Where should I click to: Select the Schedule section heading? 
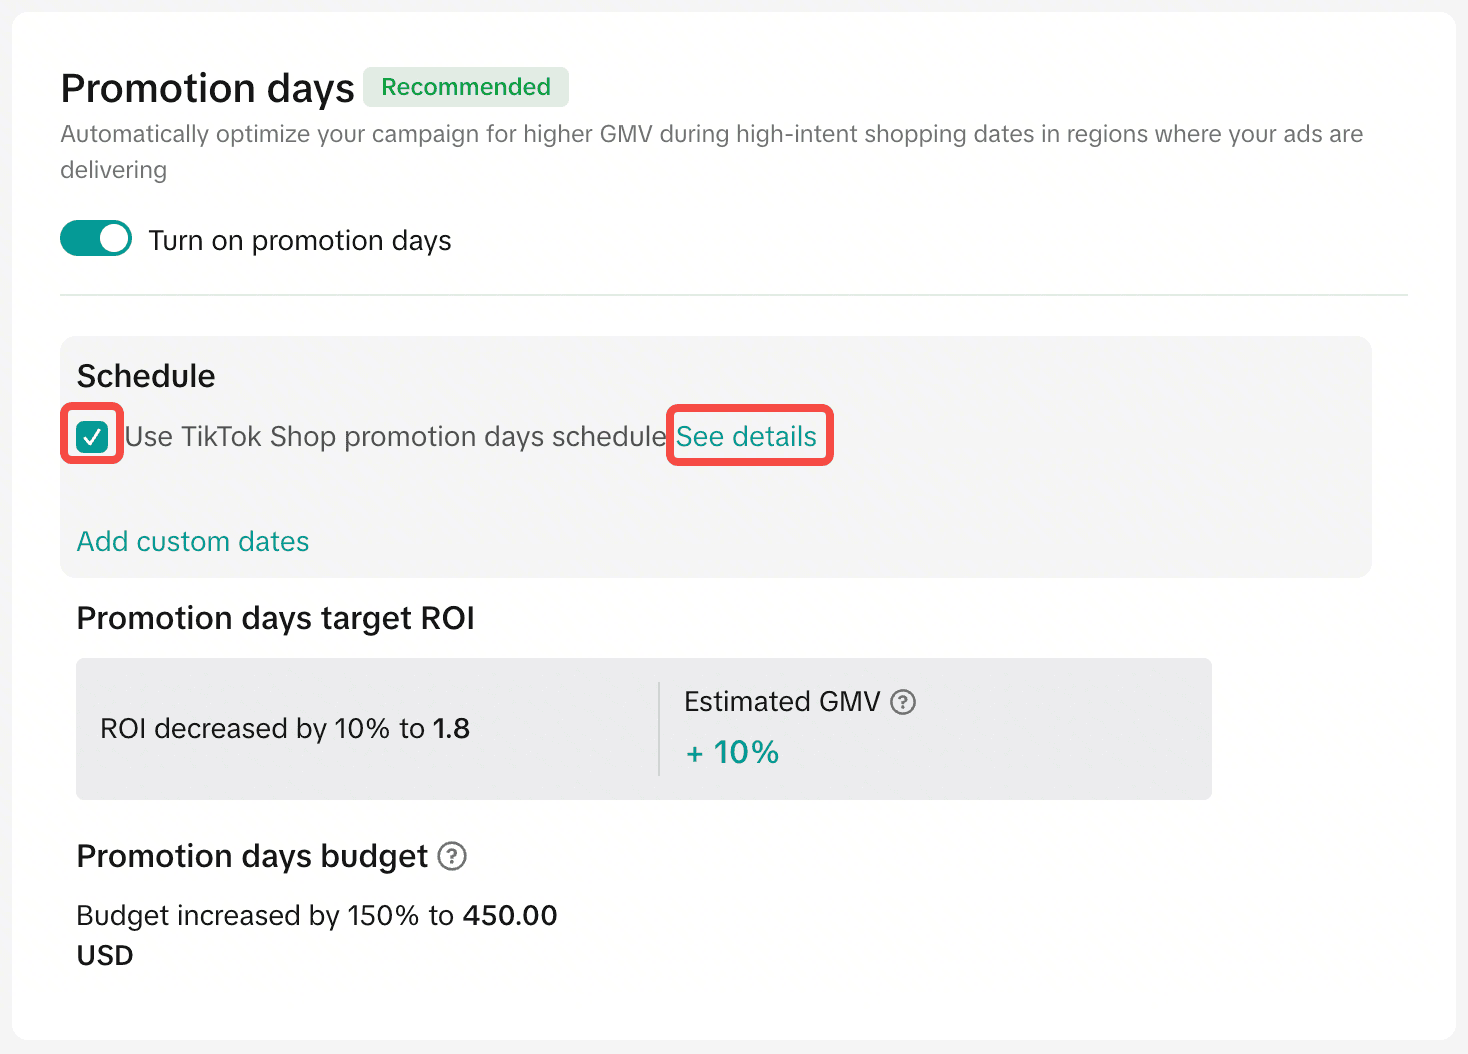(x=146, y=376)
